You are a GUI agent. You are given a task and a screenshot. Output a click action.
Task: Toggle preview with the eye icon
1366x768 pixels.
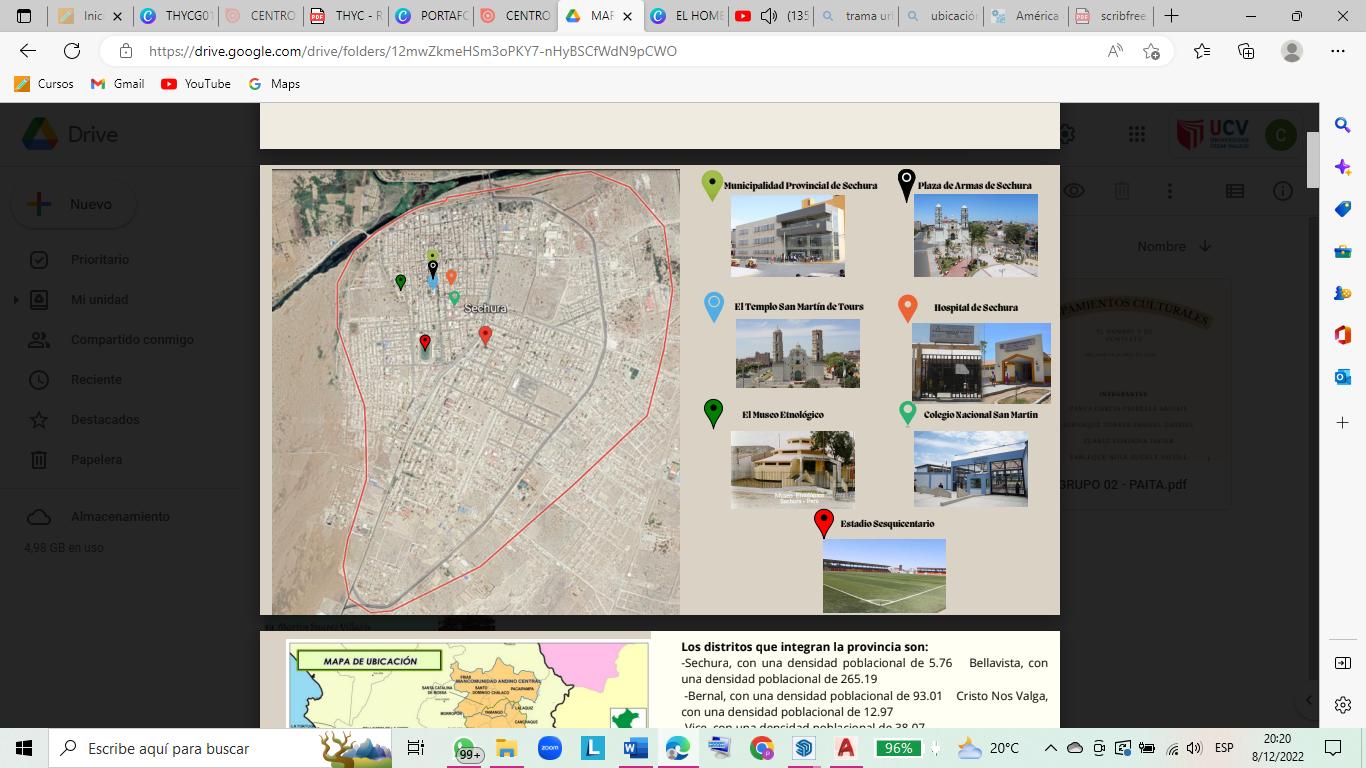tap(1074, 191)
